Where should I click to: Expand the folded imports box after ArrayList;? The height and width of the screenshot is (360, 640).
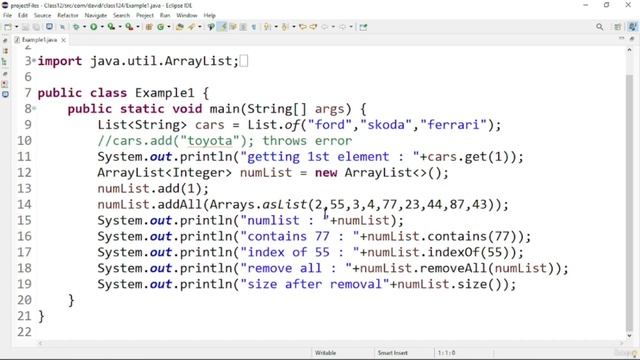click(244, 61)
